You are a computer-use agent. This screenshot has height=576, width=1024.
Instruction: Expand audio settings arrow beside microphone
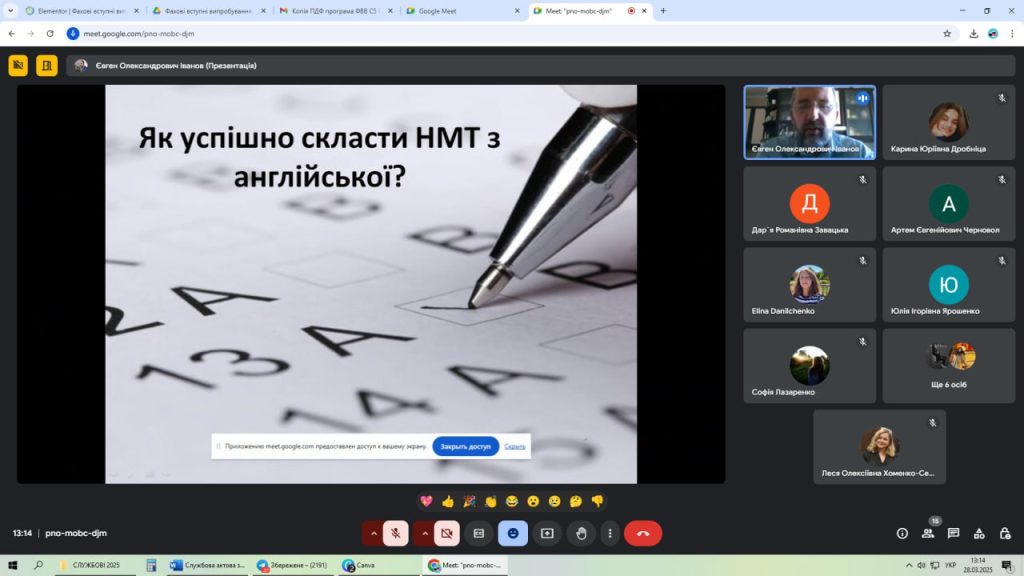click(x=374, y=533)
